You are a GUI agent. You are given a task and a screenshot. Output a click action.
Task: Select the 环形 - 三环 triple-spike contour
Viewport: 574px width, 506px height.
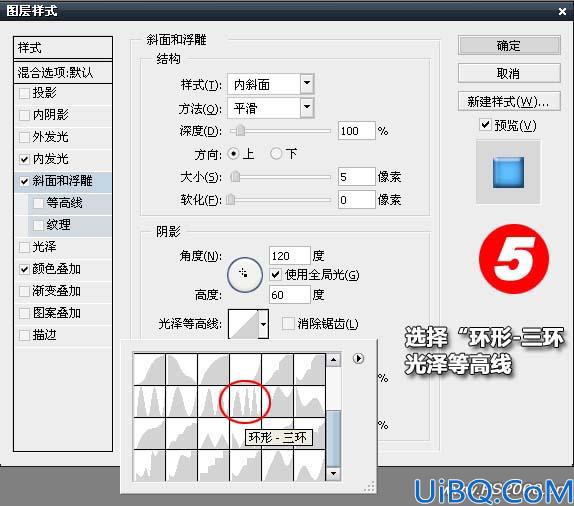[x=245, y=401]
